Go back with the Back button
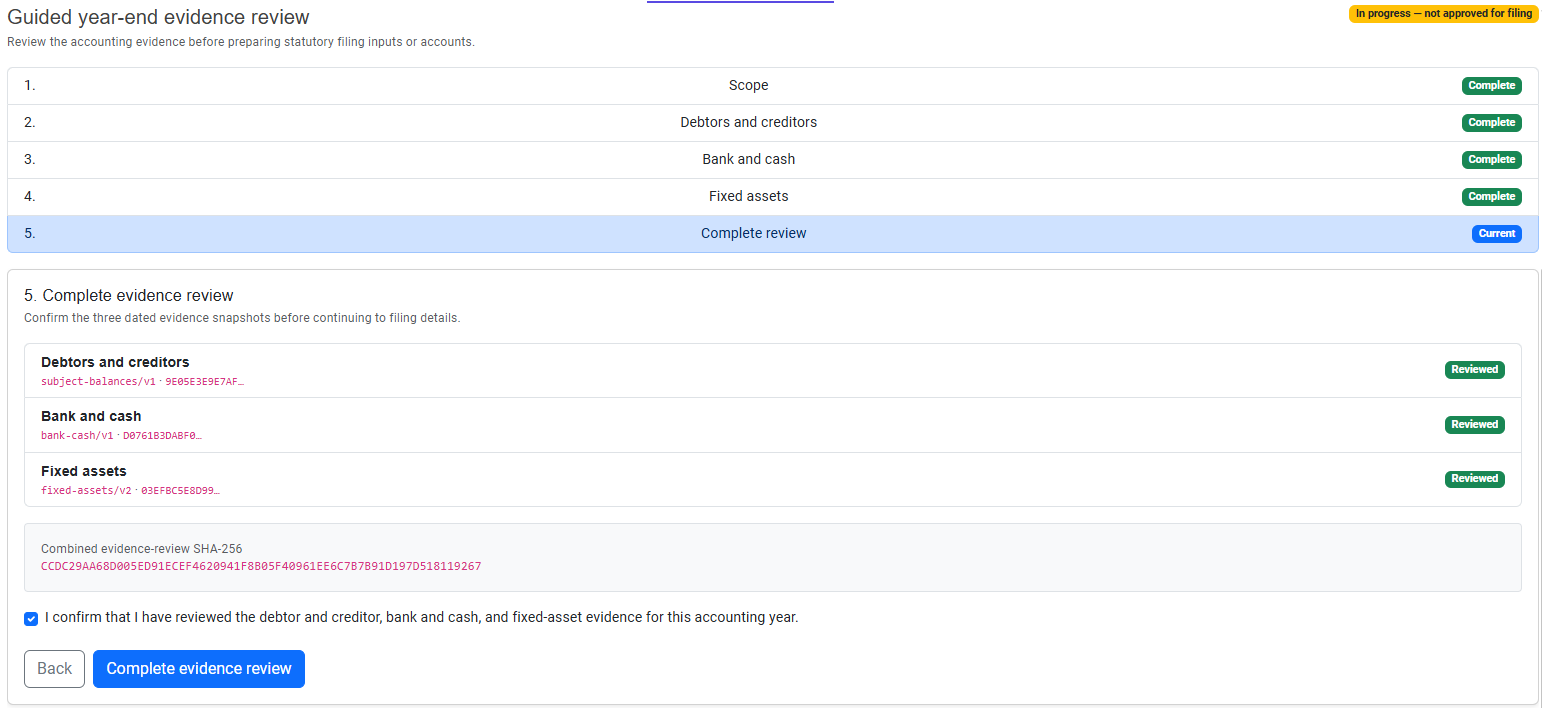 click(54, 669)
